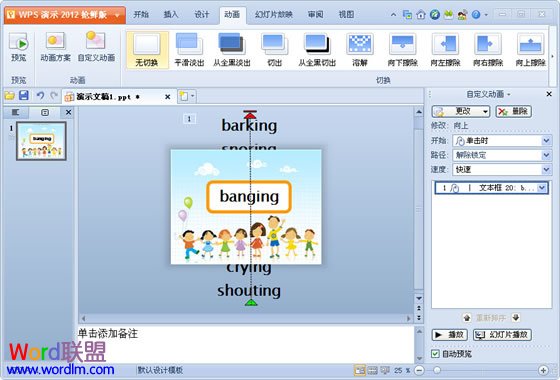Click the New document icon
This screenshot has width=560, height=380.
tap(184, 96)
